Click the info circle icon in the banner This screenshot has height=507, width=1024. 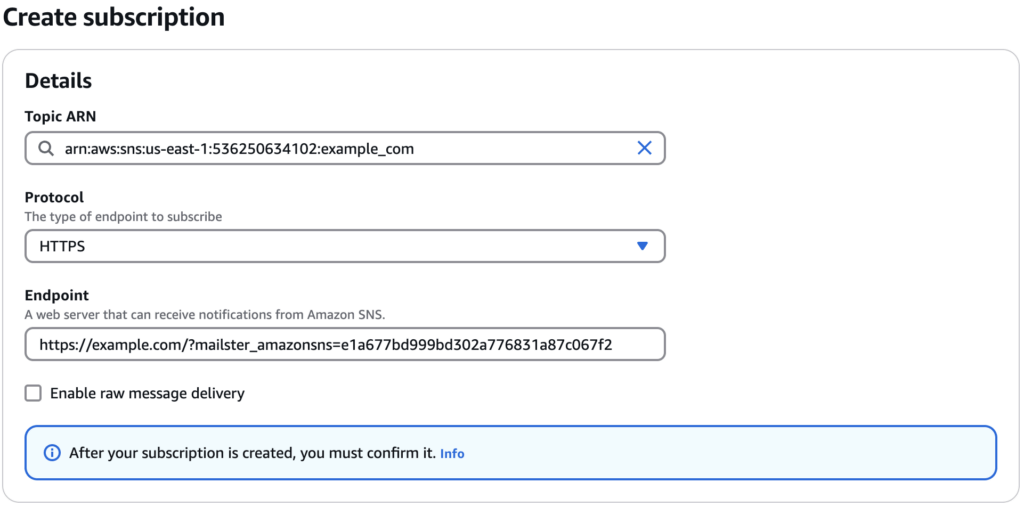click(x=52, y=453)
